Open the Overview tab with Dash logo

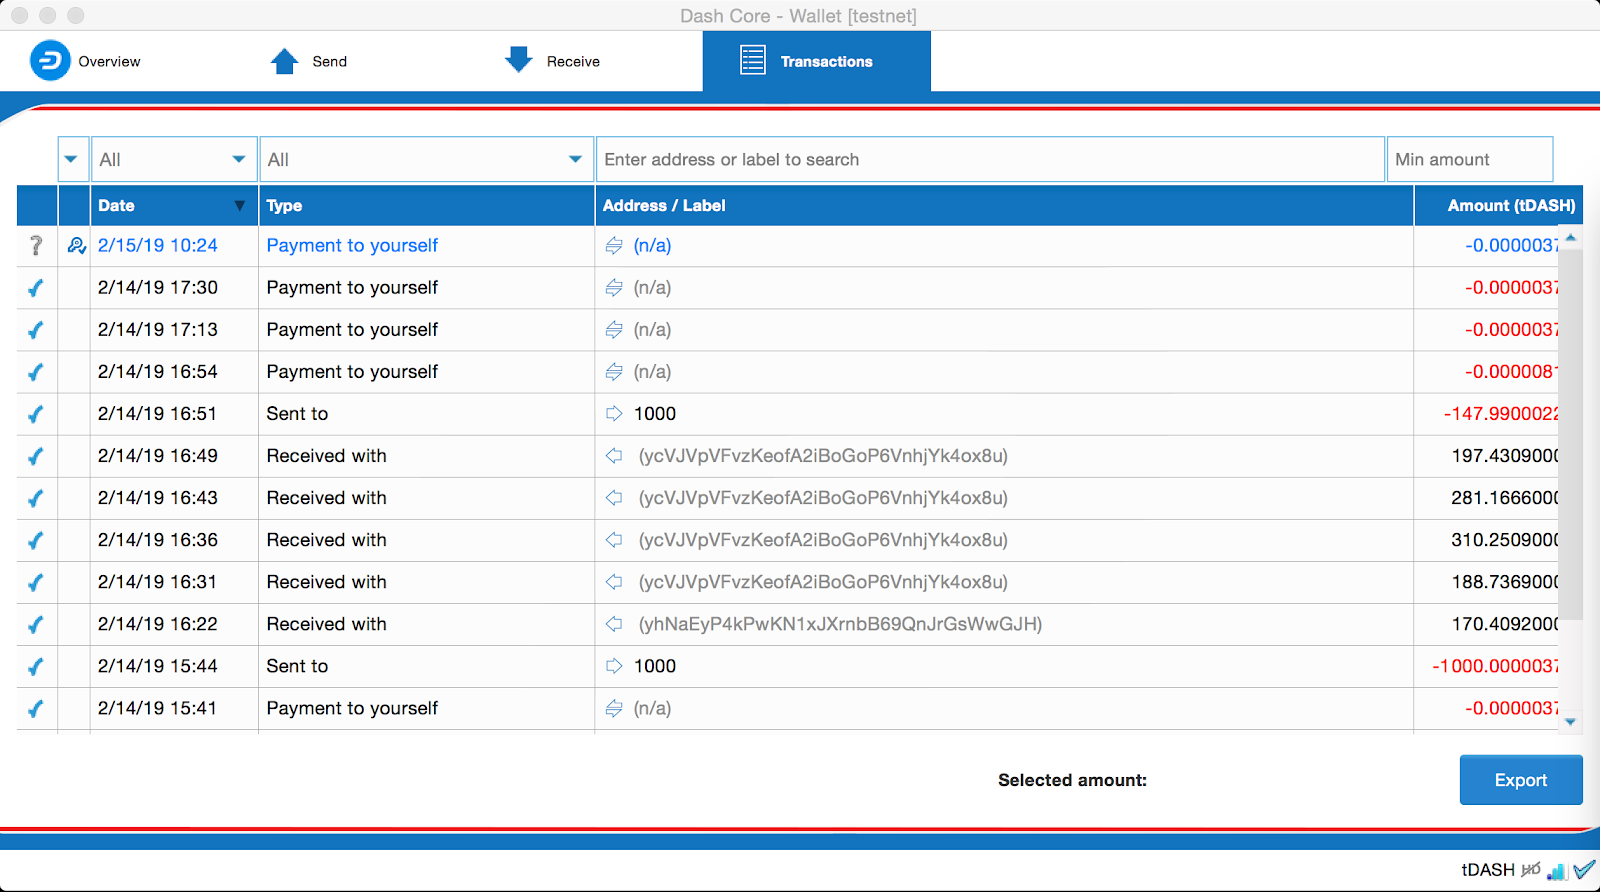click(85, 61)
